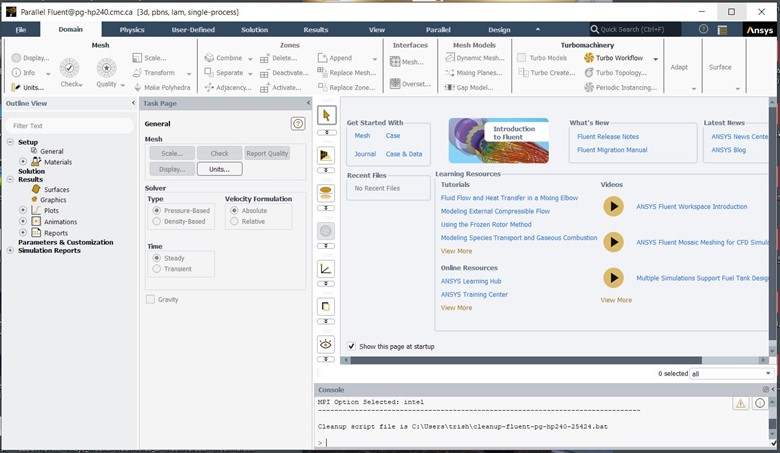Open the ANSYS Learning Hub link

click(471, 281)
